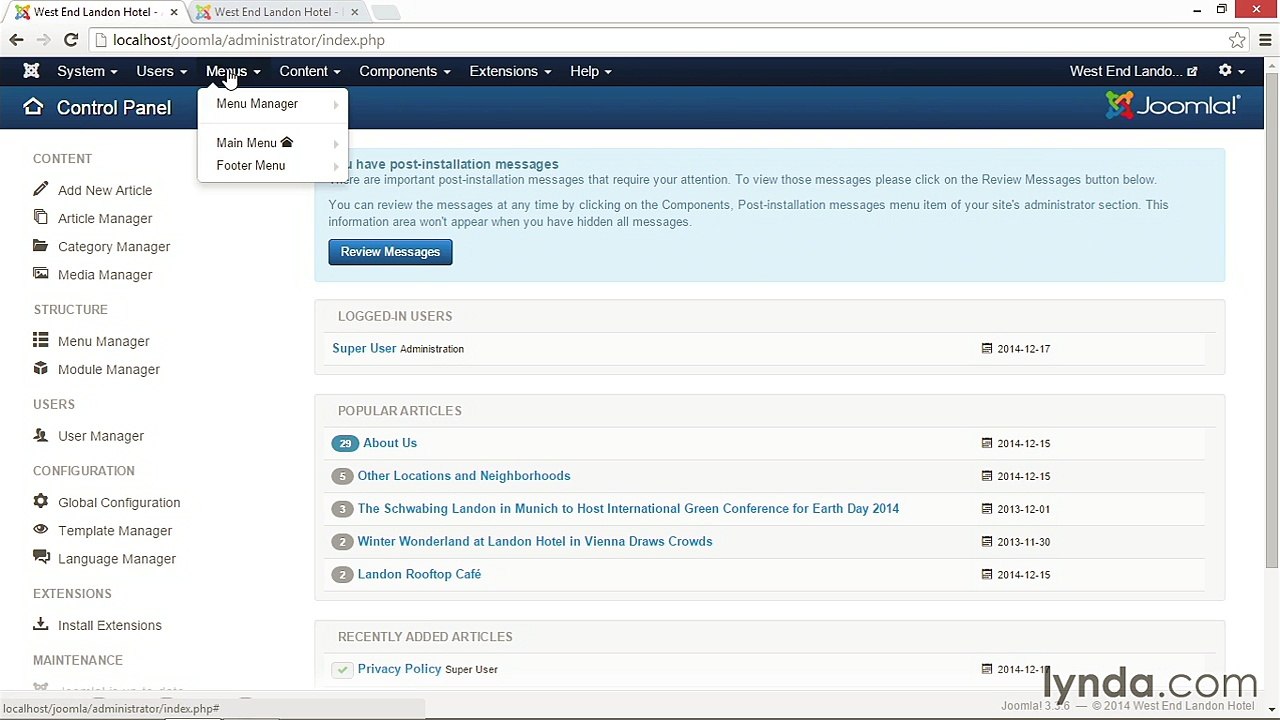
Task: Close the second browser tab
Action: [354, 12]
